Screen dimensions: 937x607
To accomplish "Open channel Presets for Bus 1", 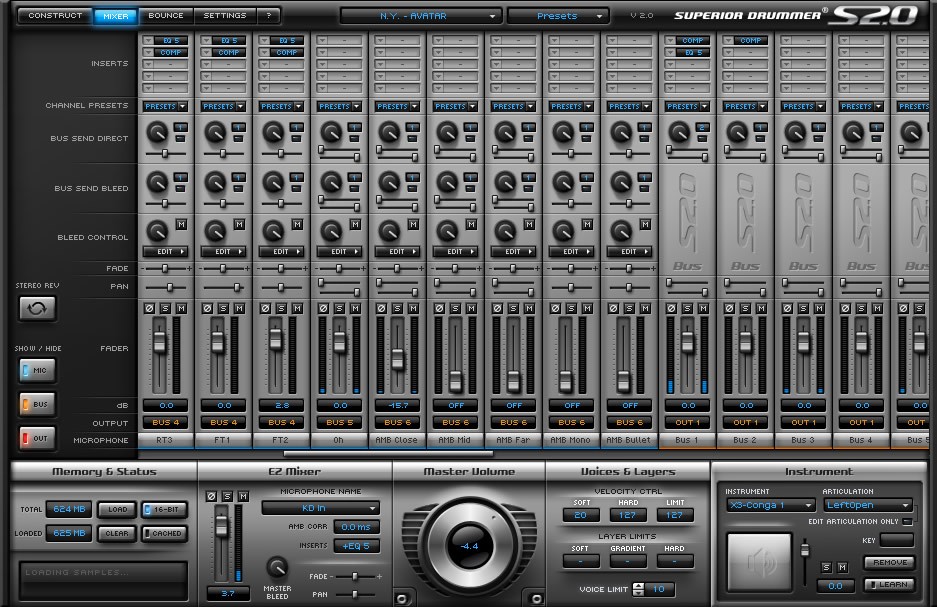I will tap(687, 106).
